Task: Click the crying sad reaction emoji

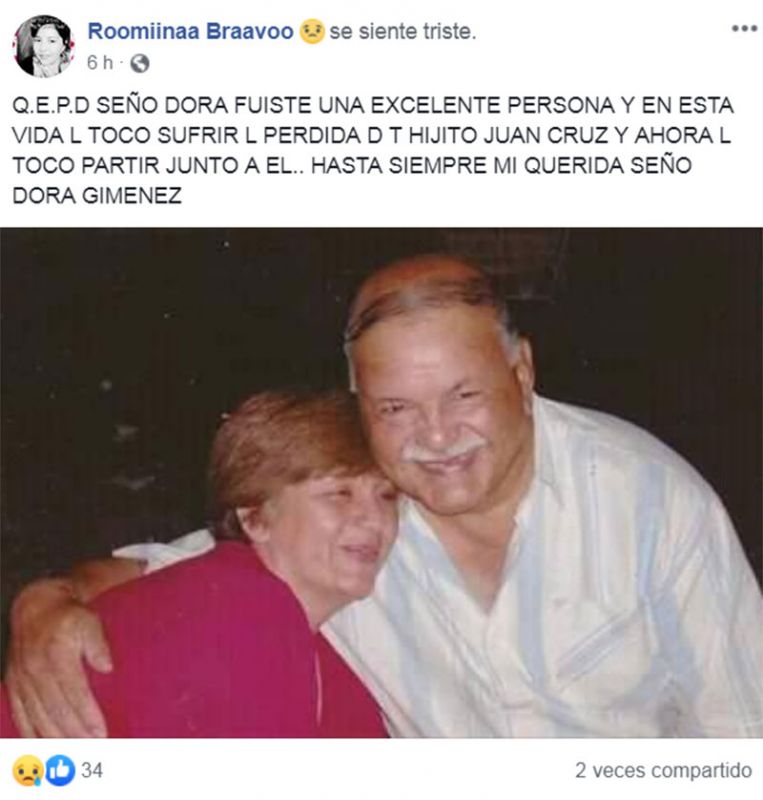Action: click(28, 770)
